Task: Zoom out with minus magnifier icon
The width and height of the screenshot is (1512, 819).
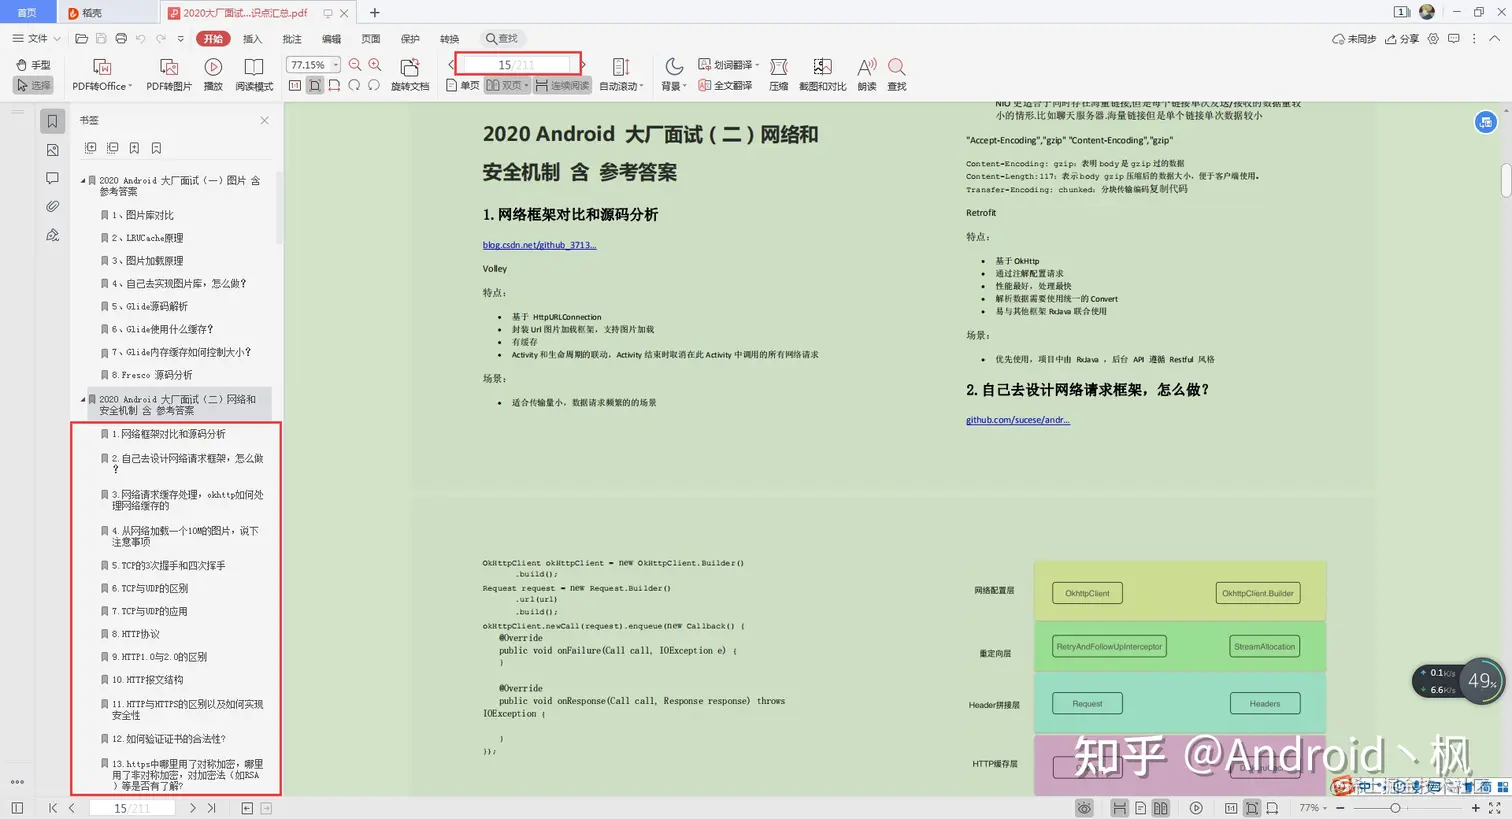Action: [x=355, y=65]
